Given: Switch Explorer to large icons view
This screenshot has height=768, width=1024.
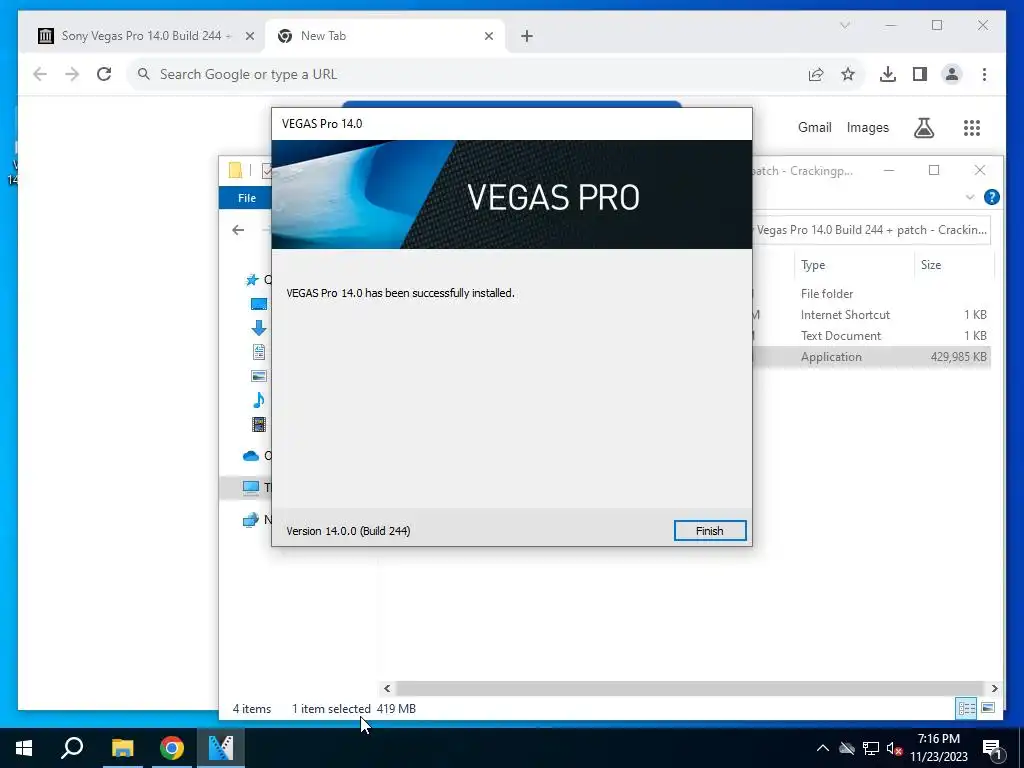Looking at the screenshot, I should click(988, 708).
